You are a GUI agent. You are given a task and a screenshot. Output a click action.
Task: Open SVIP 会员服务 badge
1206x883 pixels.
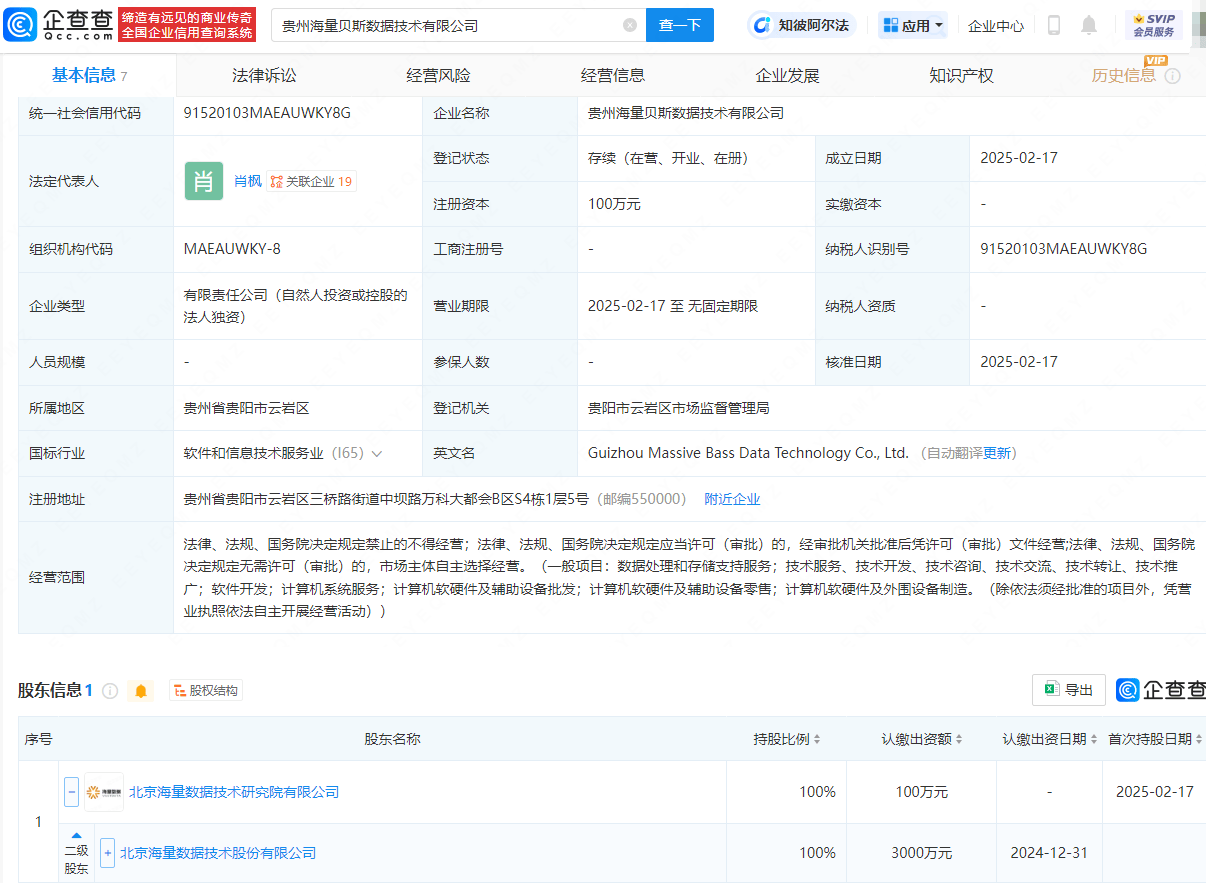[x=1153, y=25]
